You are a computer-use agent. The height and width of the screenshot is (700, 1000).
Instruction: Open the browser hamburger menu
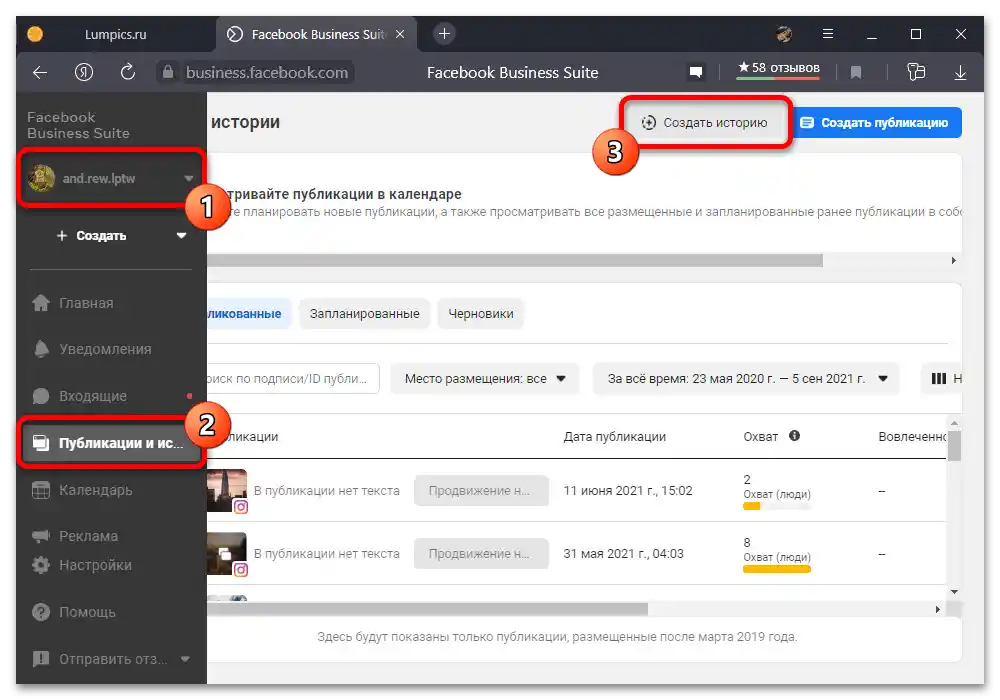click(828, 34)
